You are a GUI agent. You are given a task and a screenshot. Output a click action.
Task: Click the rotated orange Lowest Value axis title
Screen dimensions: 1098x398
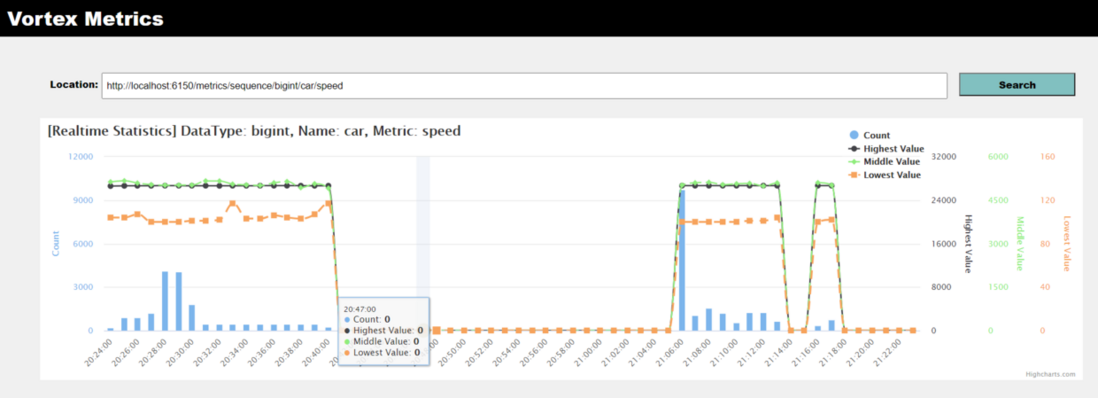tap(1067, 244)
